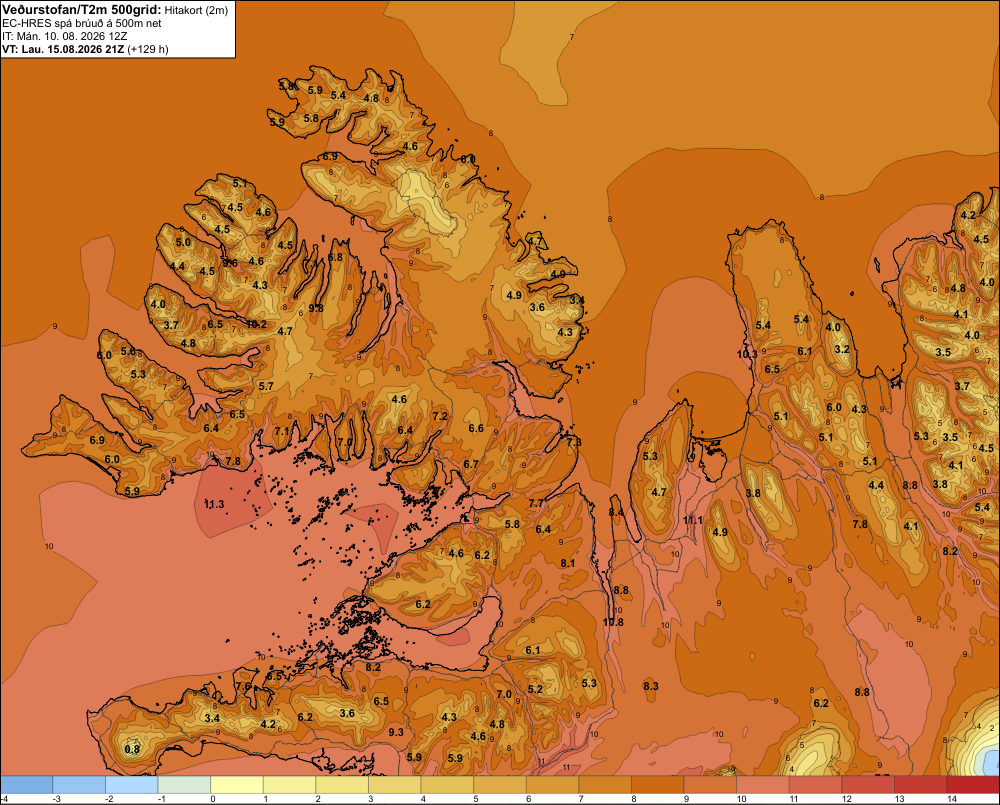1000x805 pixels.
Task: Click the 7.2 temperature value
Action: (440, 416)
